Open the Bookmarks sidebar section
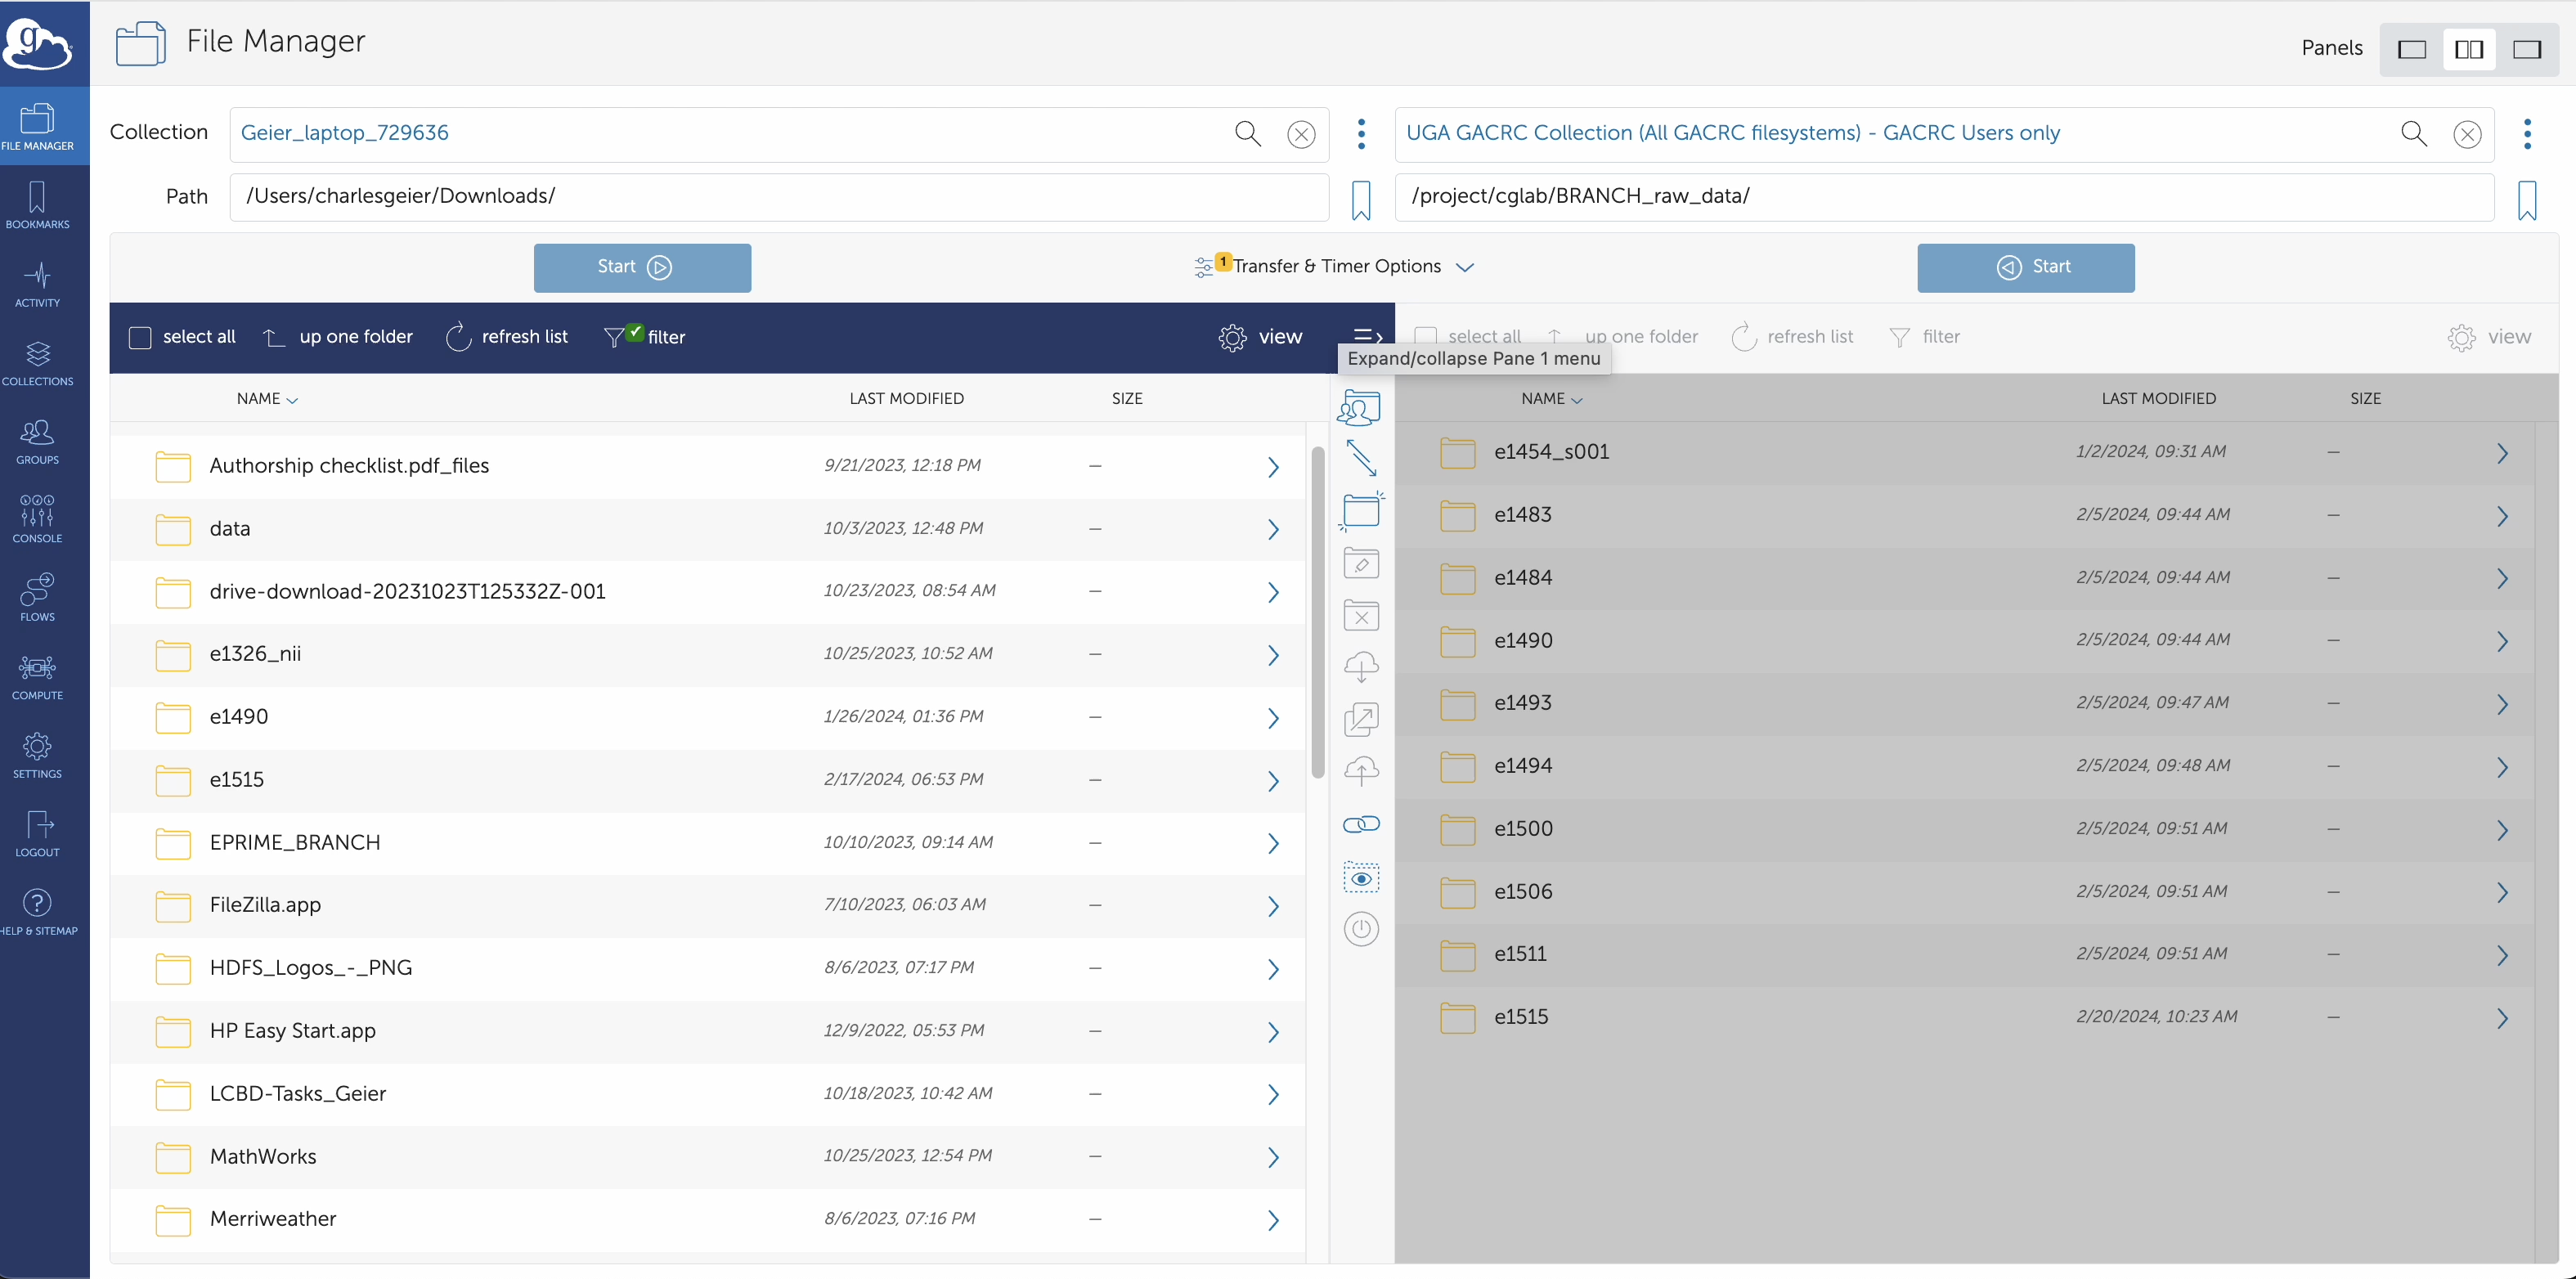The height and width of the screenshot is (1279, 2576). (x=38, y=205)
